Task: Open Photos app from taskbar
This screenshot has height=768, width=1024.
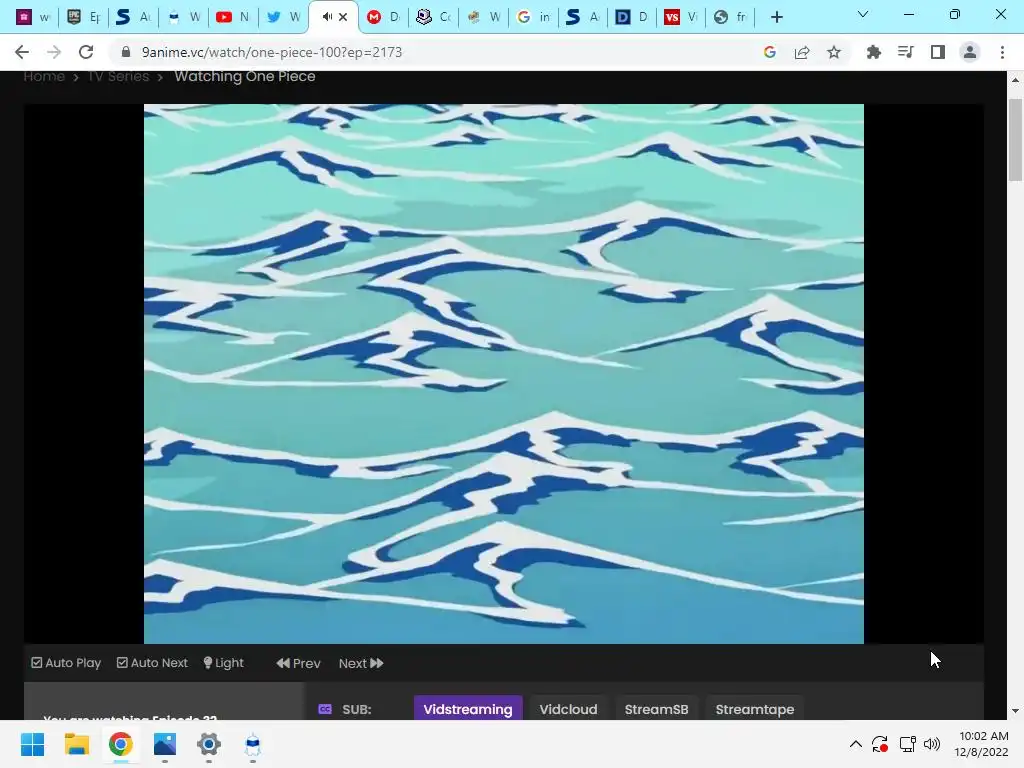Action: point(165,744)
